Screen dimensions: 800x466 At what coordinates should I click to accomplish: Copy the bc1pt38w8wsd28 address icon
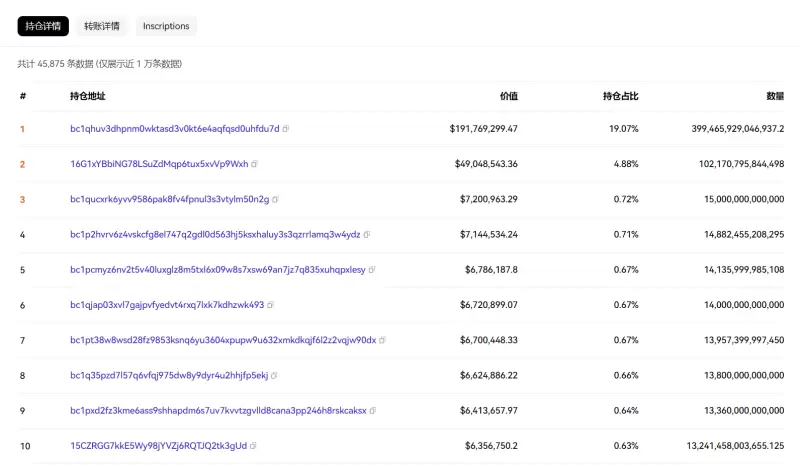pos(383,340)
